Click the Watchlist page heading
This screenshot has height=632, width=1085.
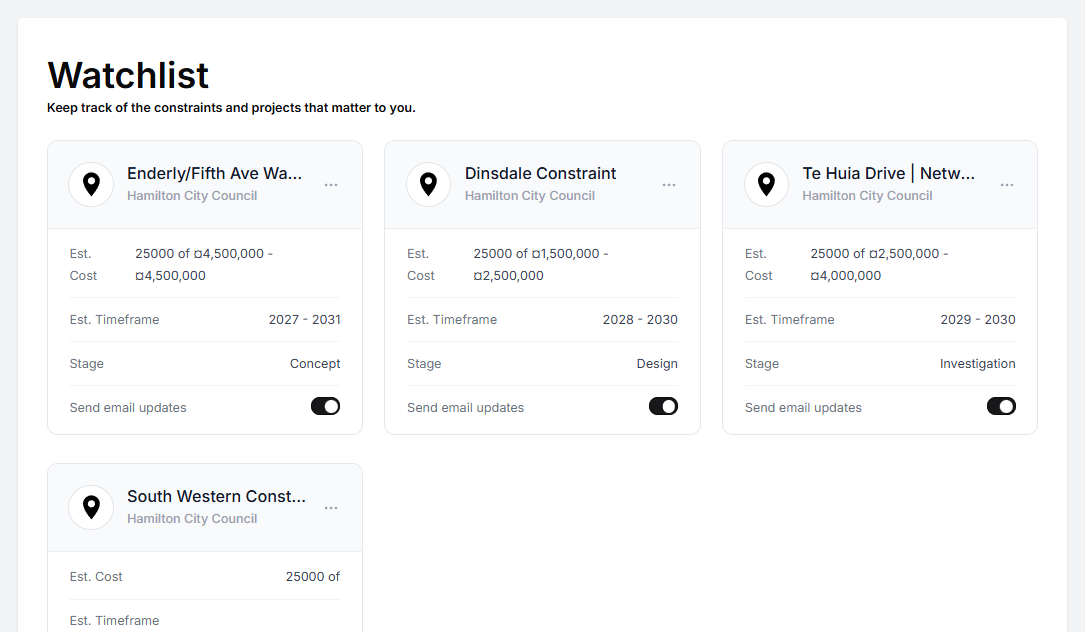click(x=128, y=75)
